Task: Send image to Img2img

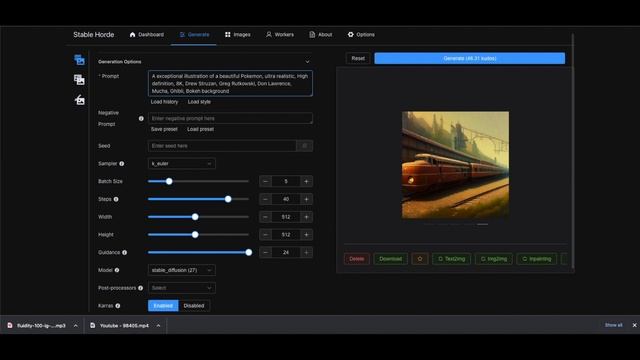Action: coord(494,259)
